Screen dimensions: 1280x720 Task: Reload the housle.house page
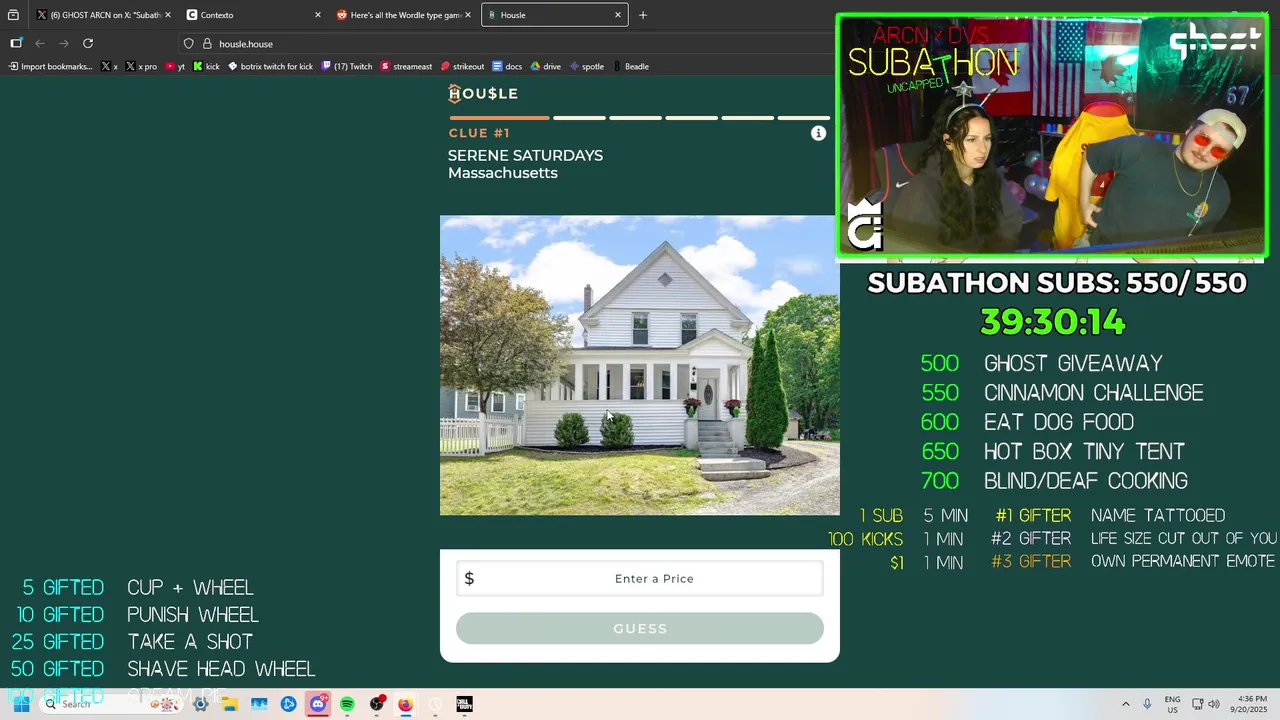point(88,43)
